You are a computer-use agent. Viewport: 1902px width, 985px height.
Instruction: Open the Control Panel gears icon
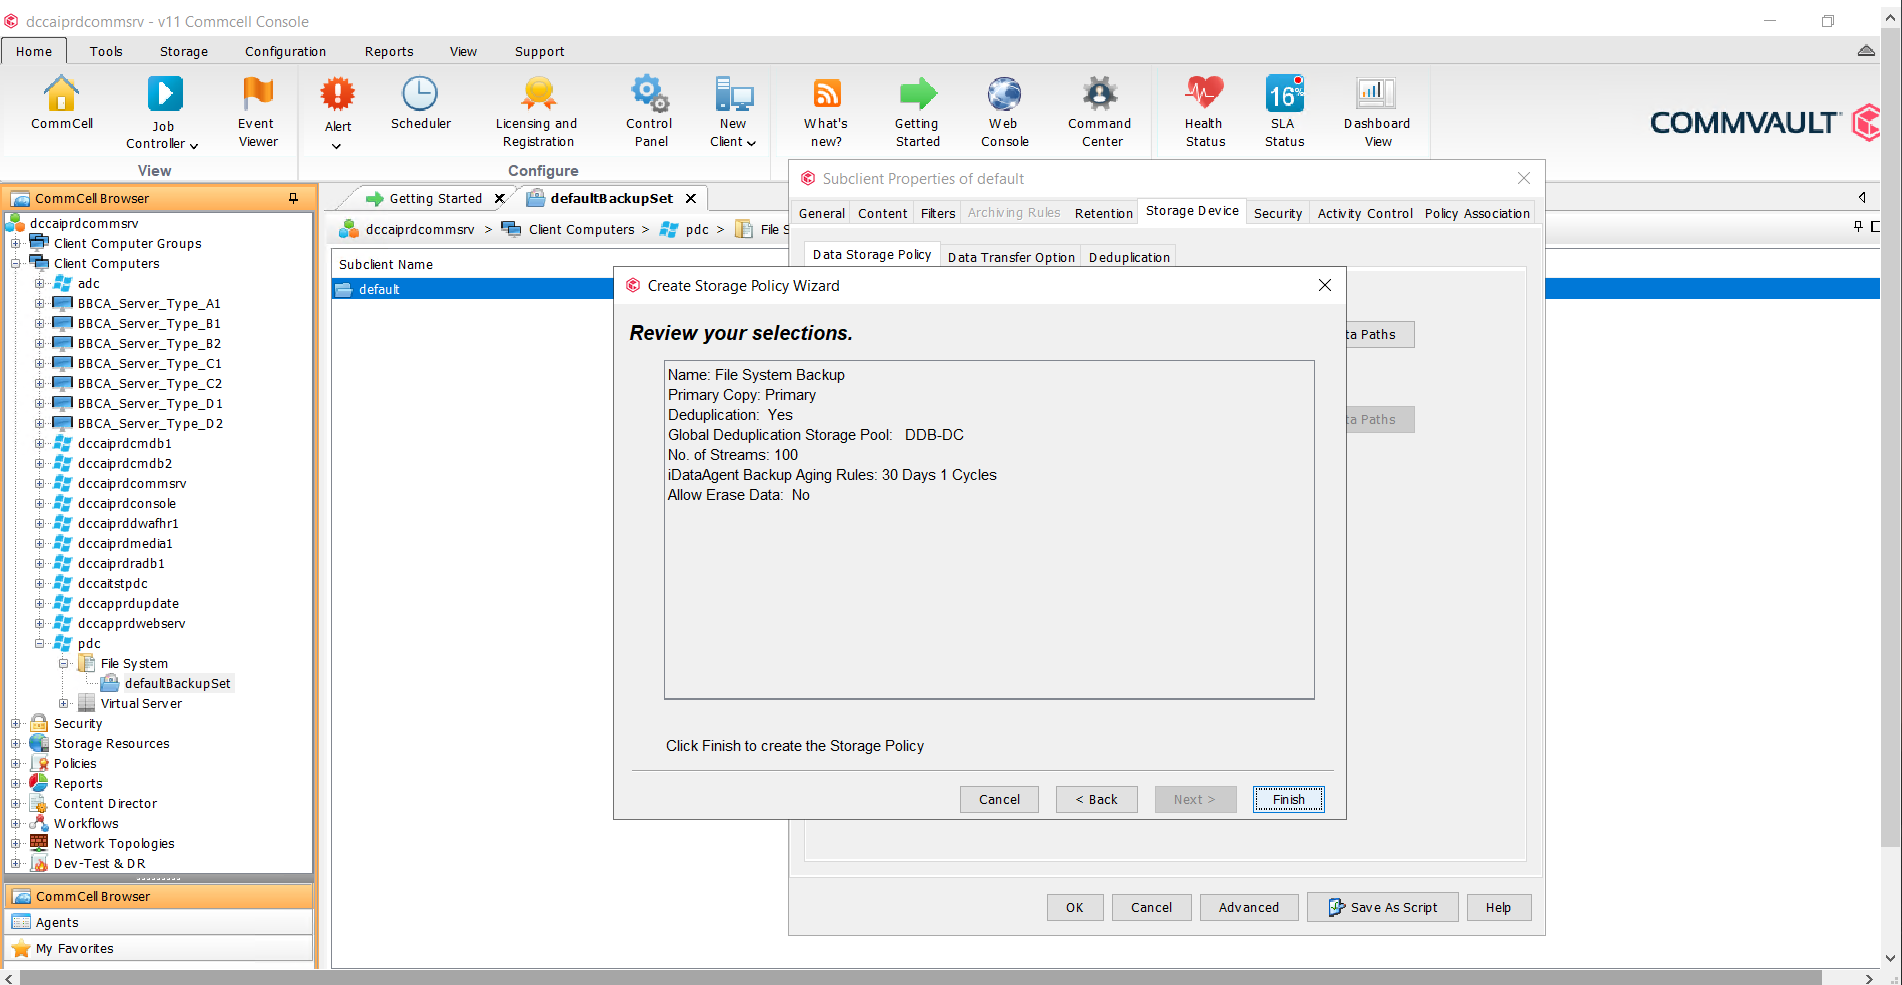(650, 94)
